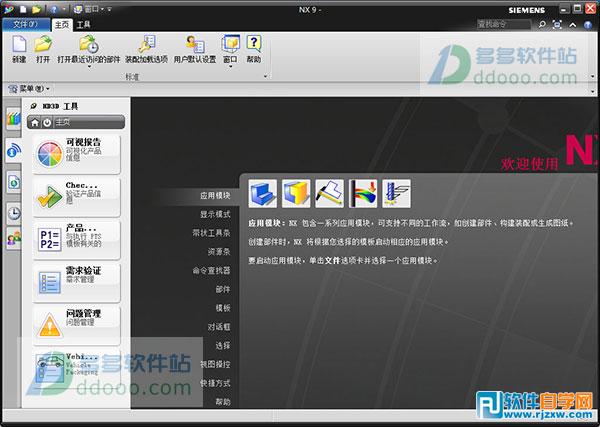Open 可视报告 (Visual Reporting) tool
Image resolution: width=600 pixels, height=427 pixels.
(x=77, y=153)
